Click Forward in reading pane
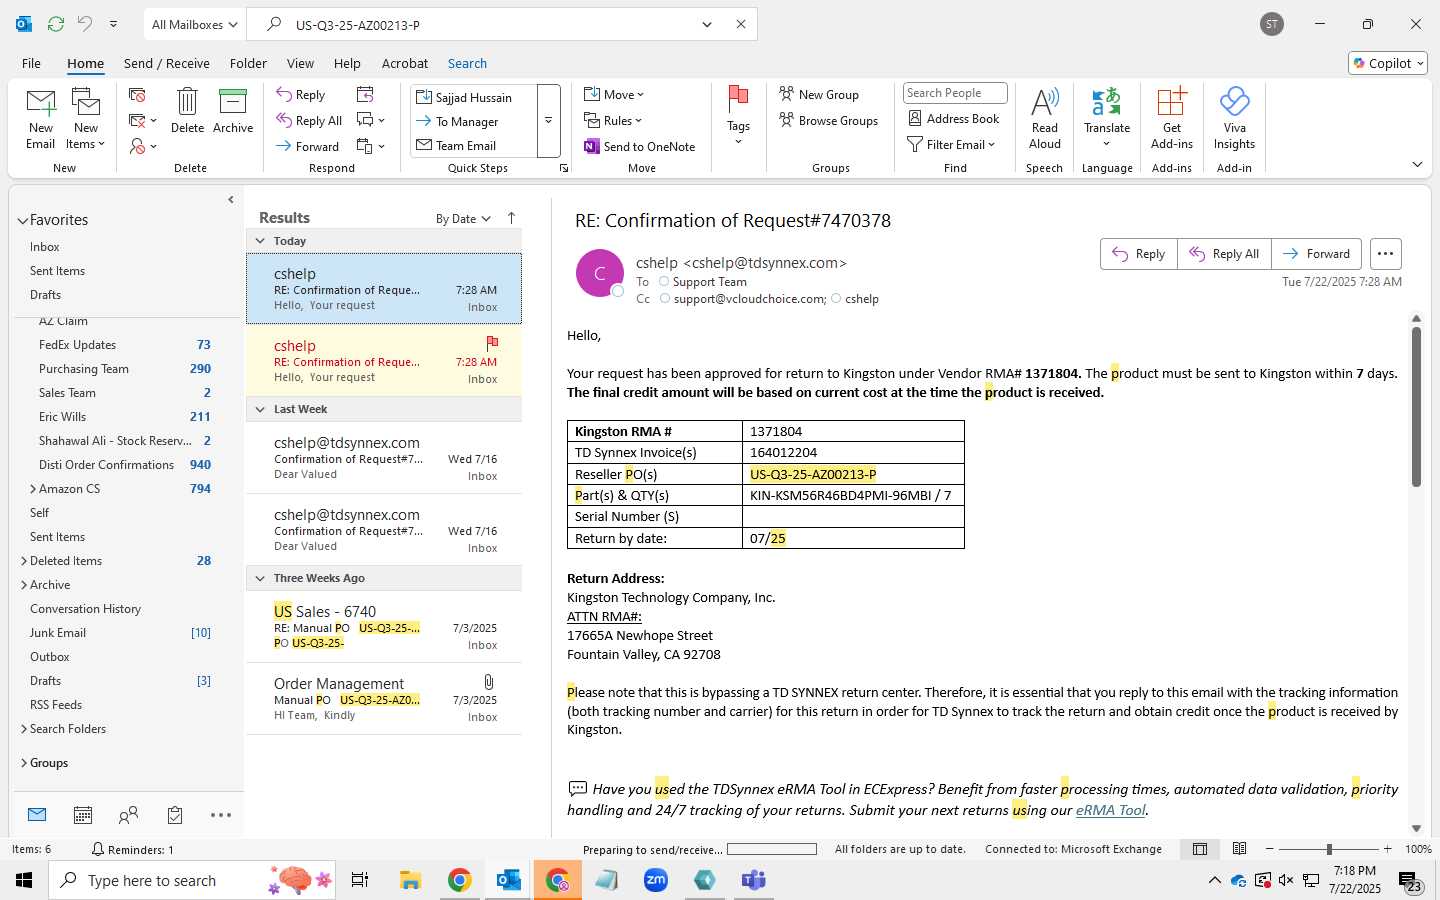This screenshot has width=1440, height=900. point(1317,254)
